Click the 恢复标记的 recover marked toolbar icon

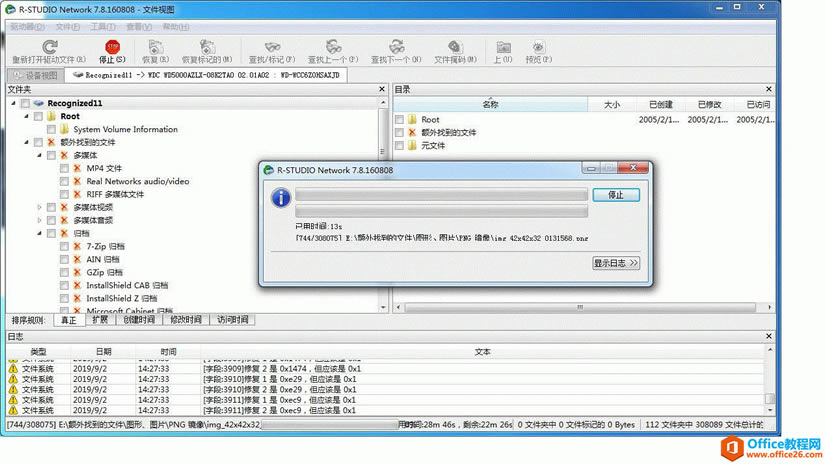coord(207,47)
